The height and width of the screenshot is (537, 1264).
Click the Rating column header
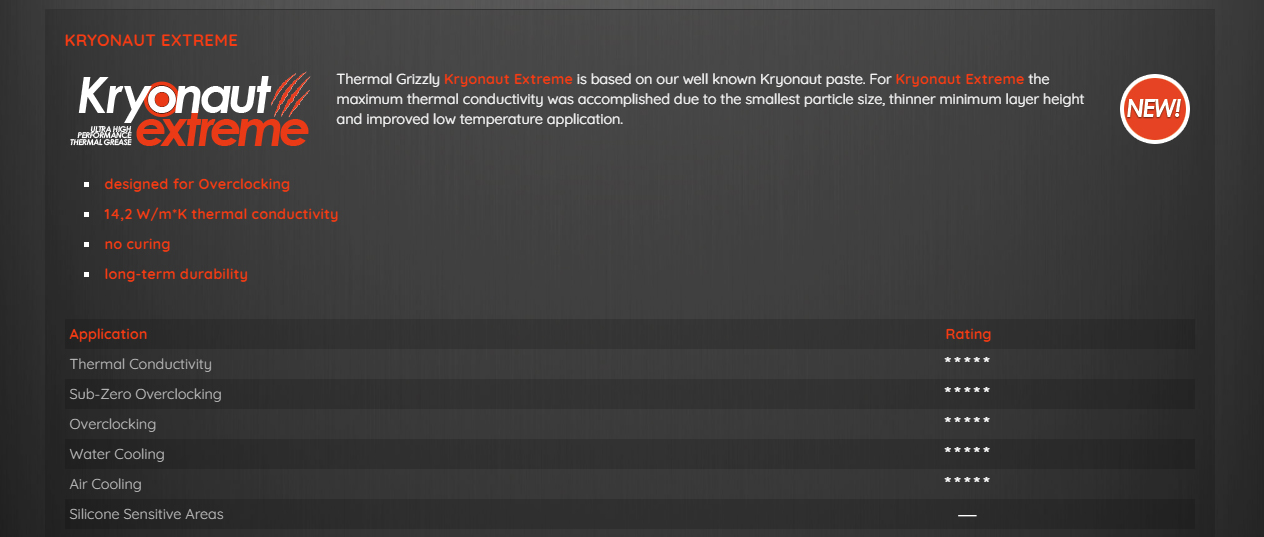[x=968, y=334]
